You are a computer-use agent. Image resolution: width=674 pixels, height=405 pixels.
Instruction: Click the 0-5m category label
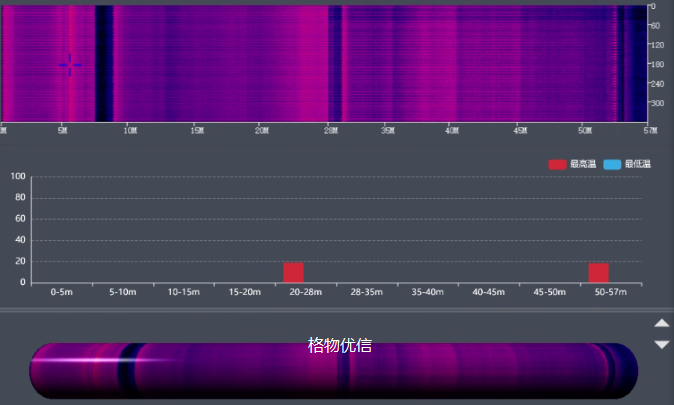(x=61, y=292)
